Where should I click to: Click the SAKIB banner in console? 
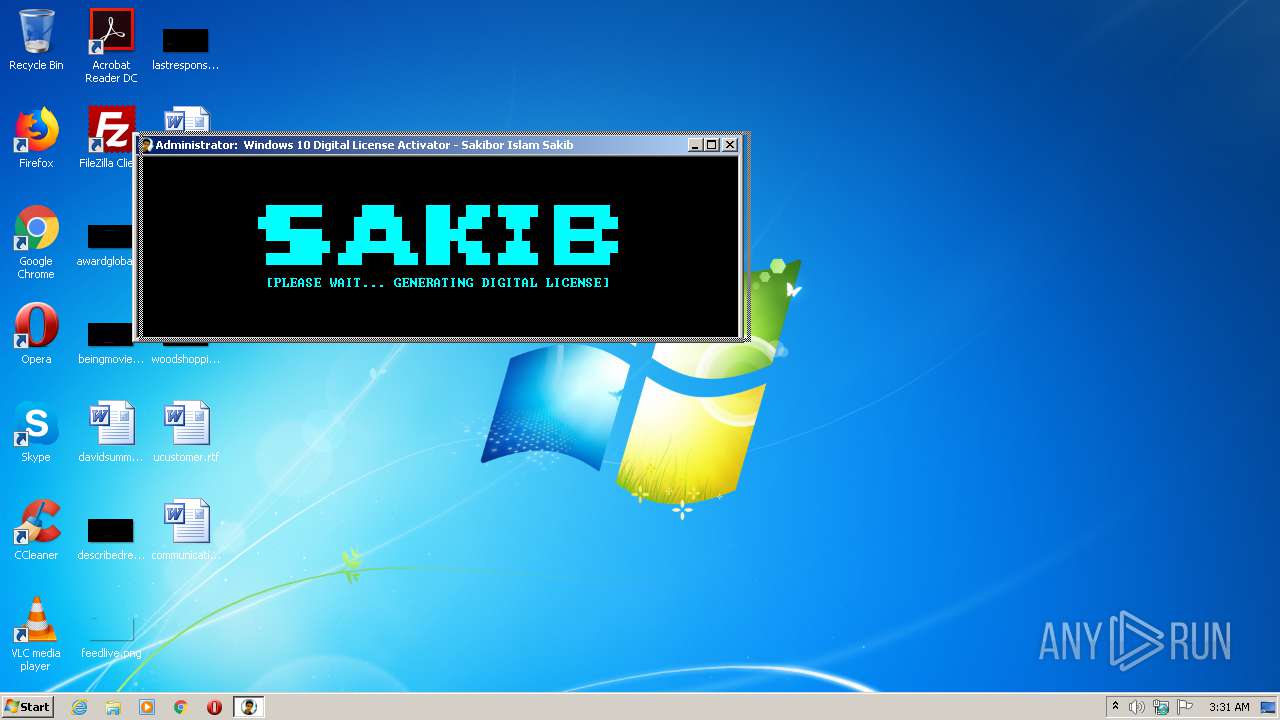439,234
